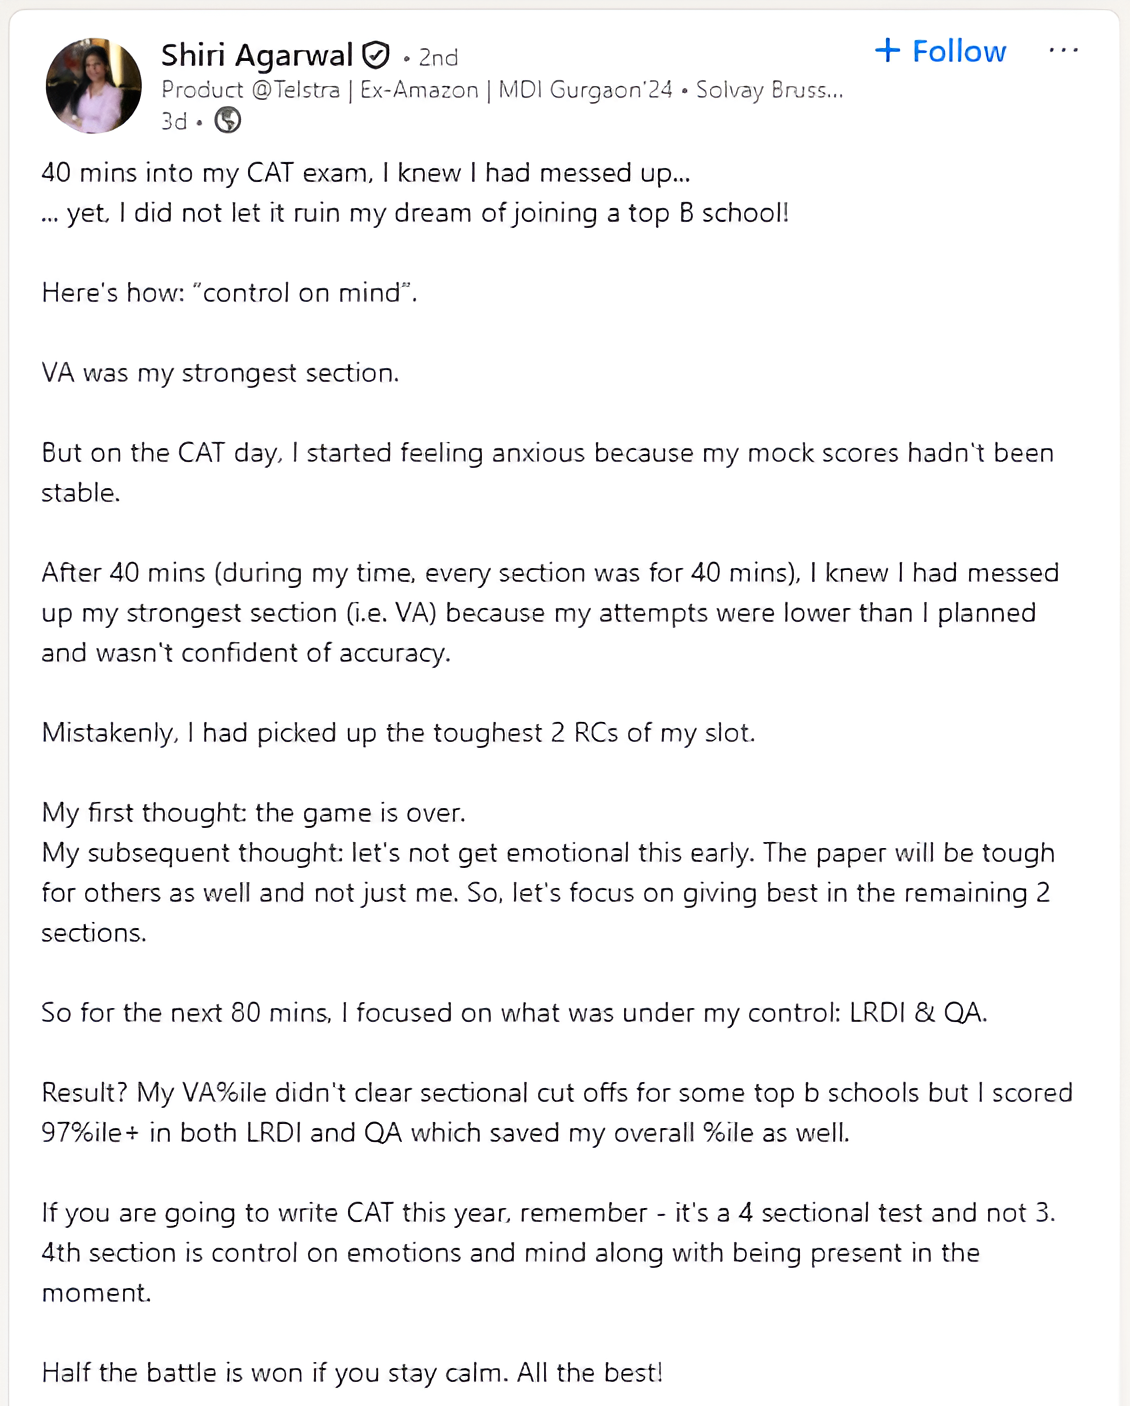Click the 3d post timestamp
Screen dimensions: 1130x1406
(174, 121)
